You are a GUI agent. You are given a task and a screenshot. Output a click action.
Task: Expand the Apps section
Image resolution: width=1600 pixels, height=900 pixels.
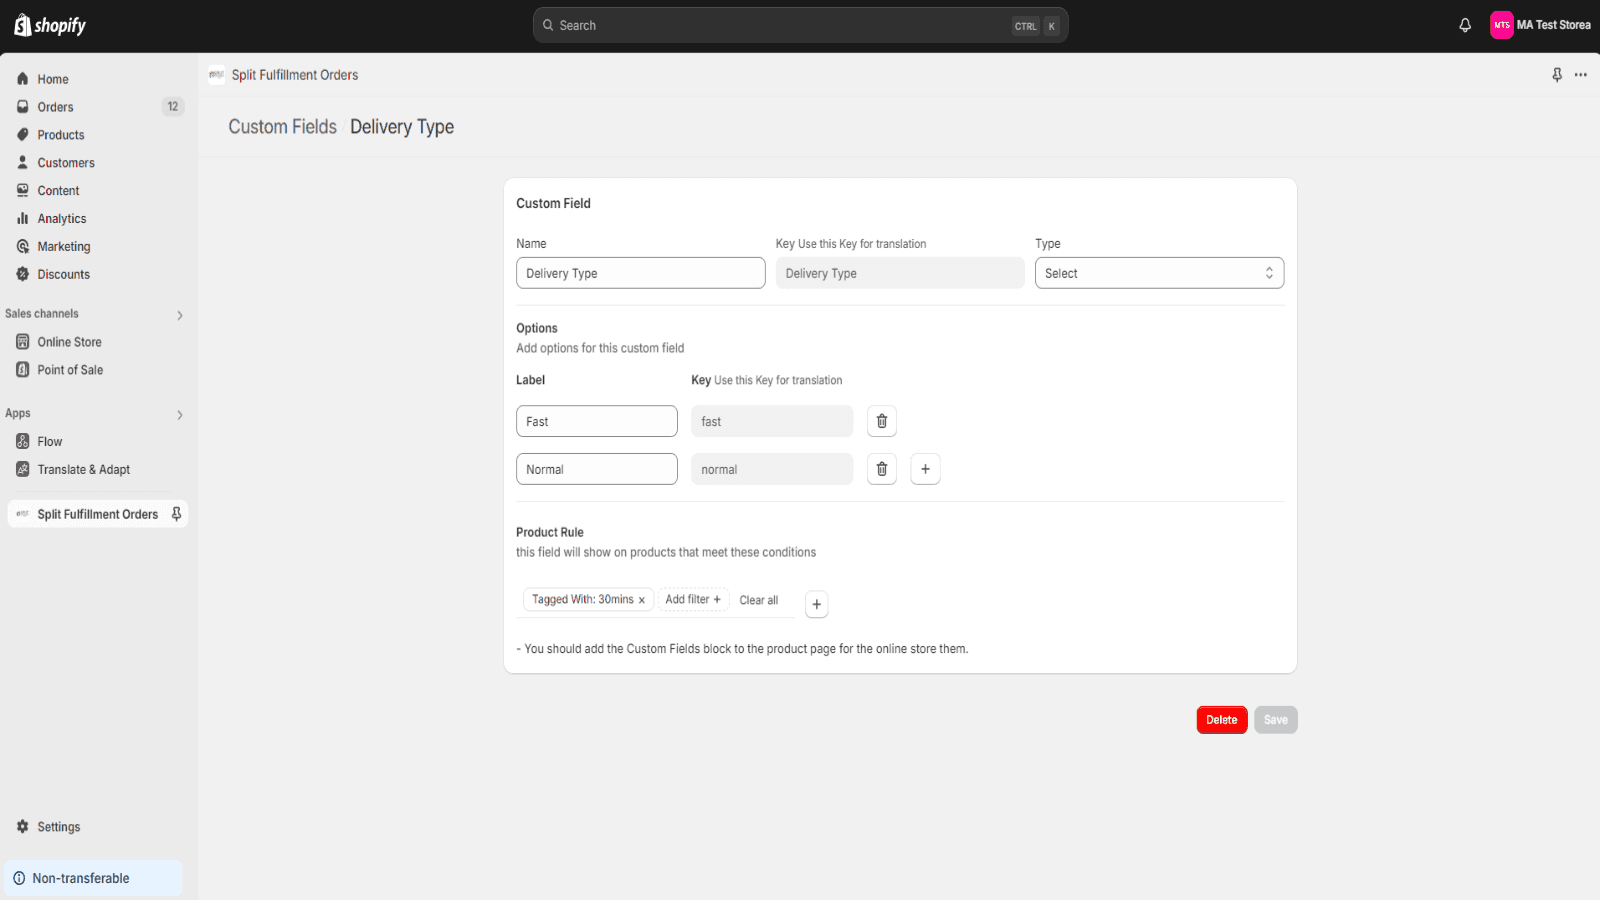coord(180,414)
